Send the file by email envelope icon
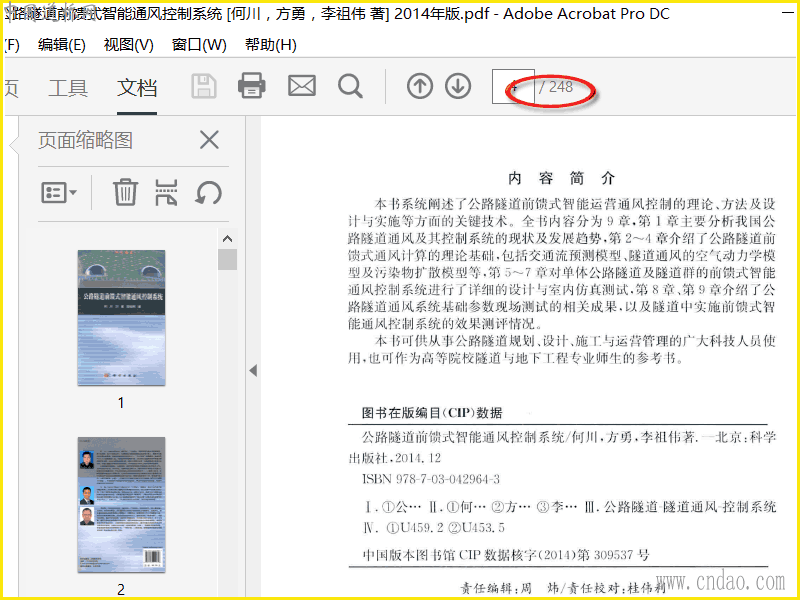Screen dimensions: 800x600 pyautogui.click(x=302, y=86)
